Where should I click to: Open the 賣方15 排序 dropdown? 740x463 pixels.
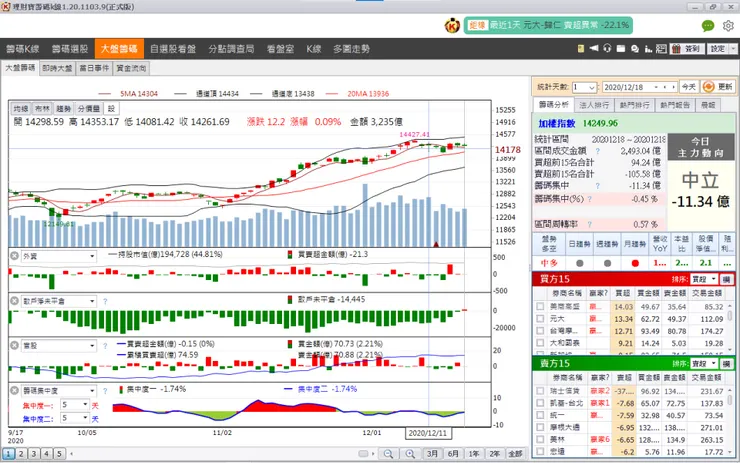[704, 363]
